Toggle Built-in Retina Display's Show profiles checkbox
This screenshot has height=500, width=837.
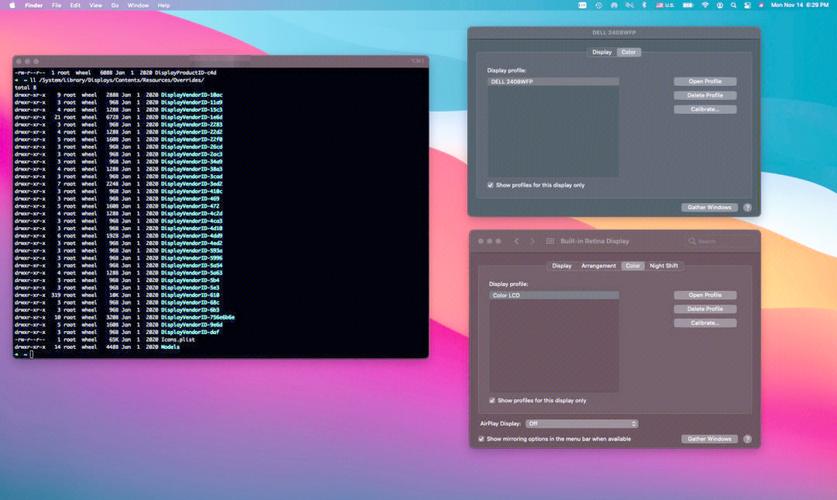point(492,400)
